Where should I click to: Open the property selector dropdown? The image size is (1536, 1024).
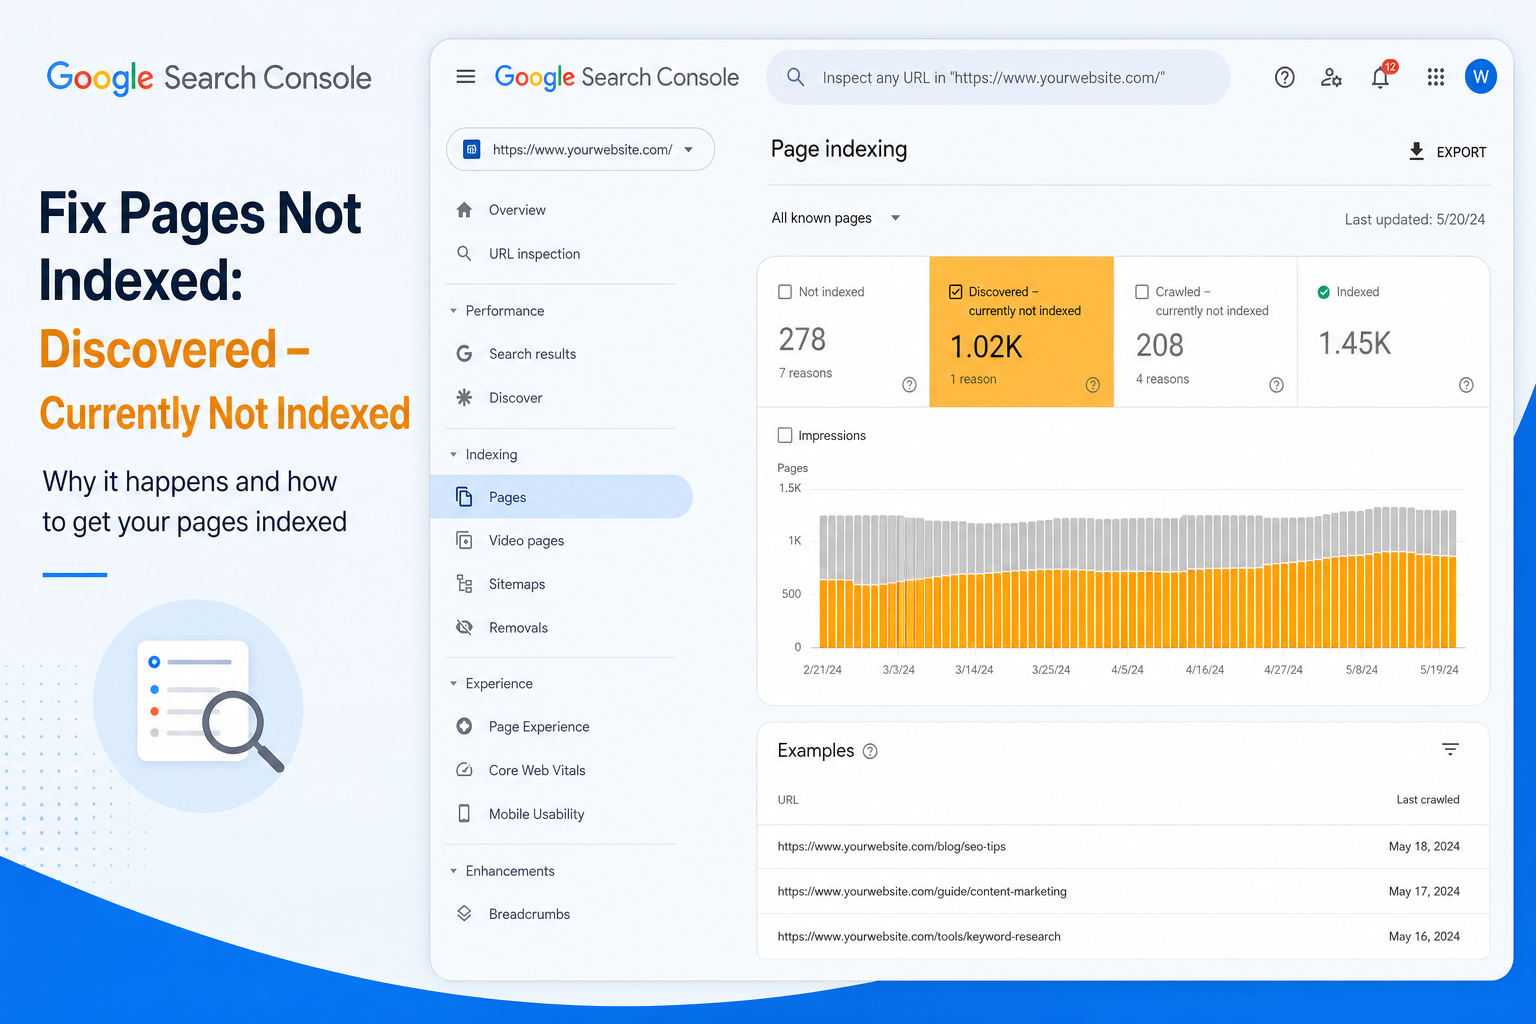pos(580,149)
